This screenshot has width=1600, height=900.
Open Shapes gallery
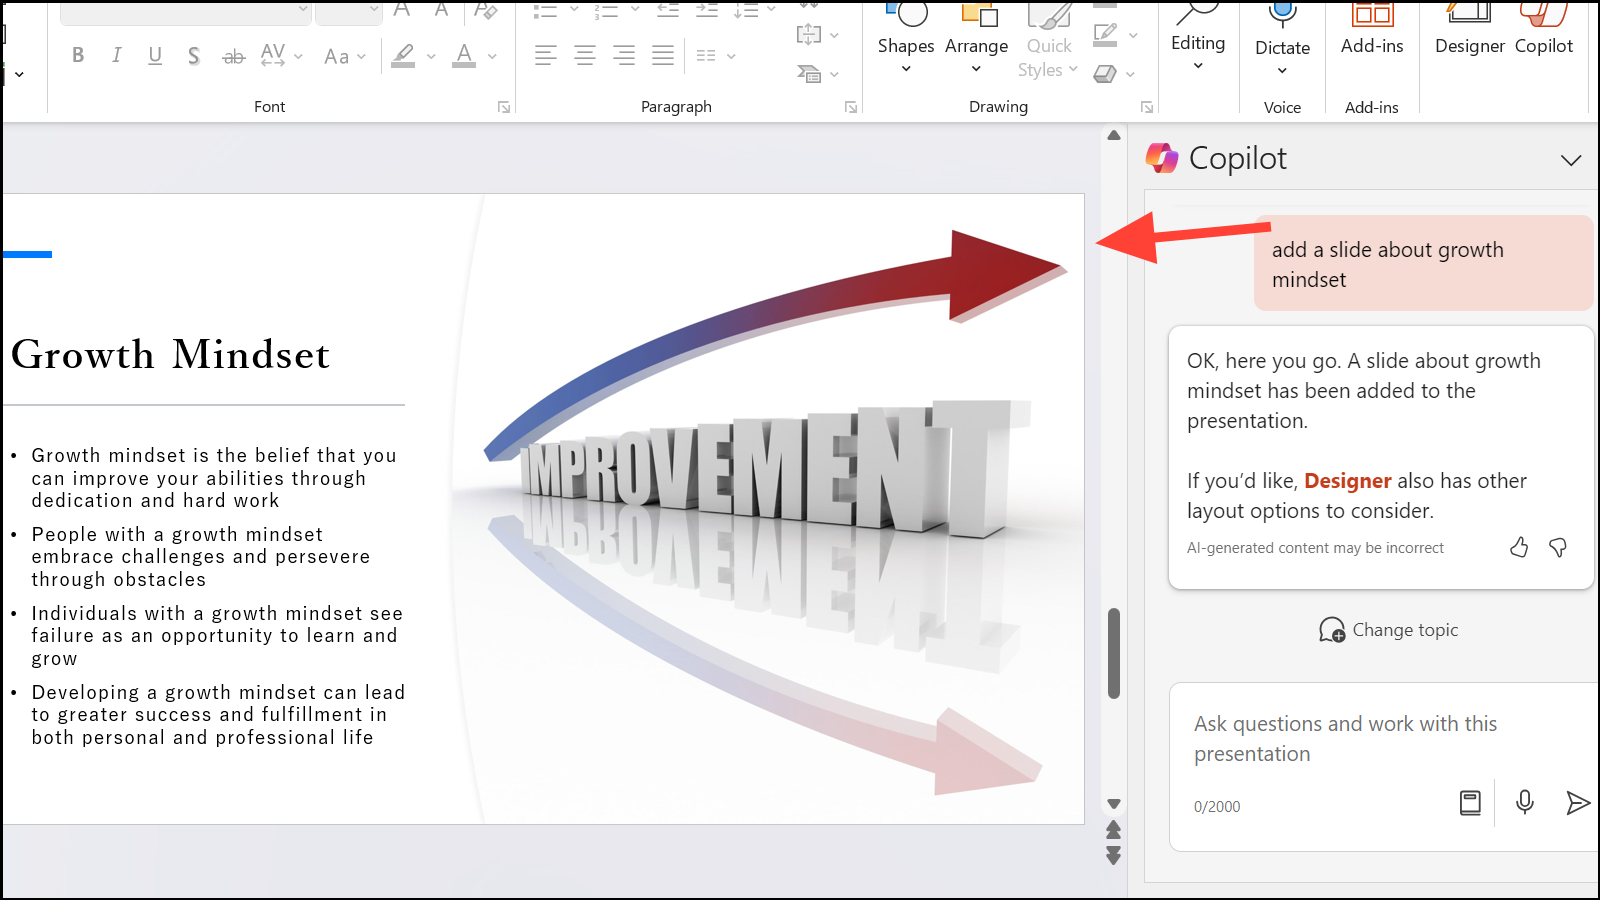(906, 40)
